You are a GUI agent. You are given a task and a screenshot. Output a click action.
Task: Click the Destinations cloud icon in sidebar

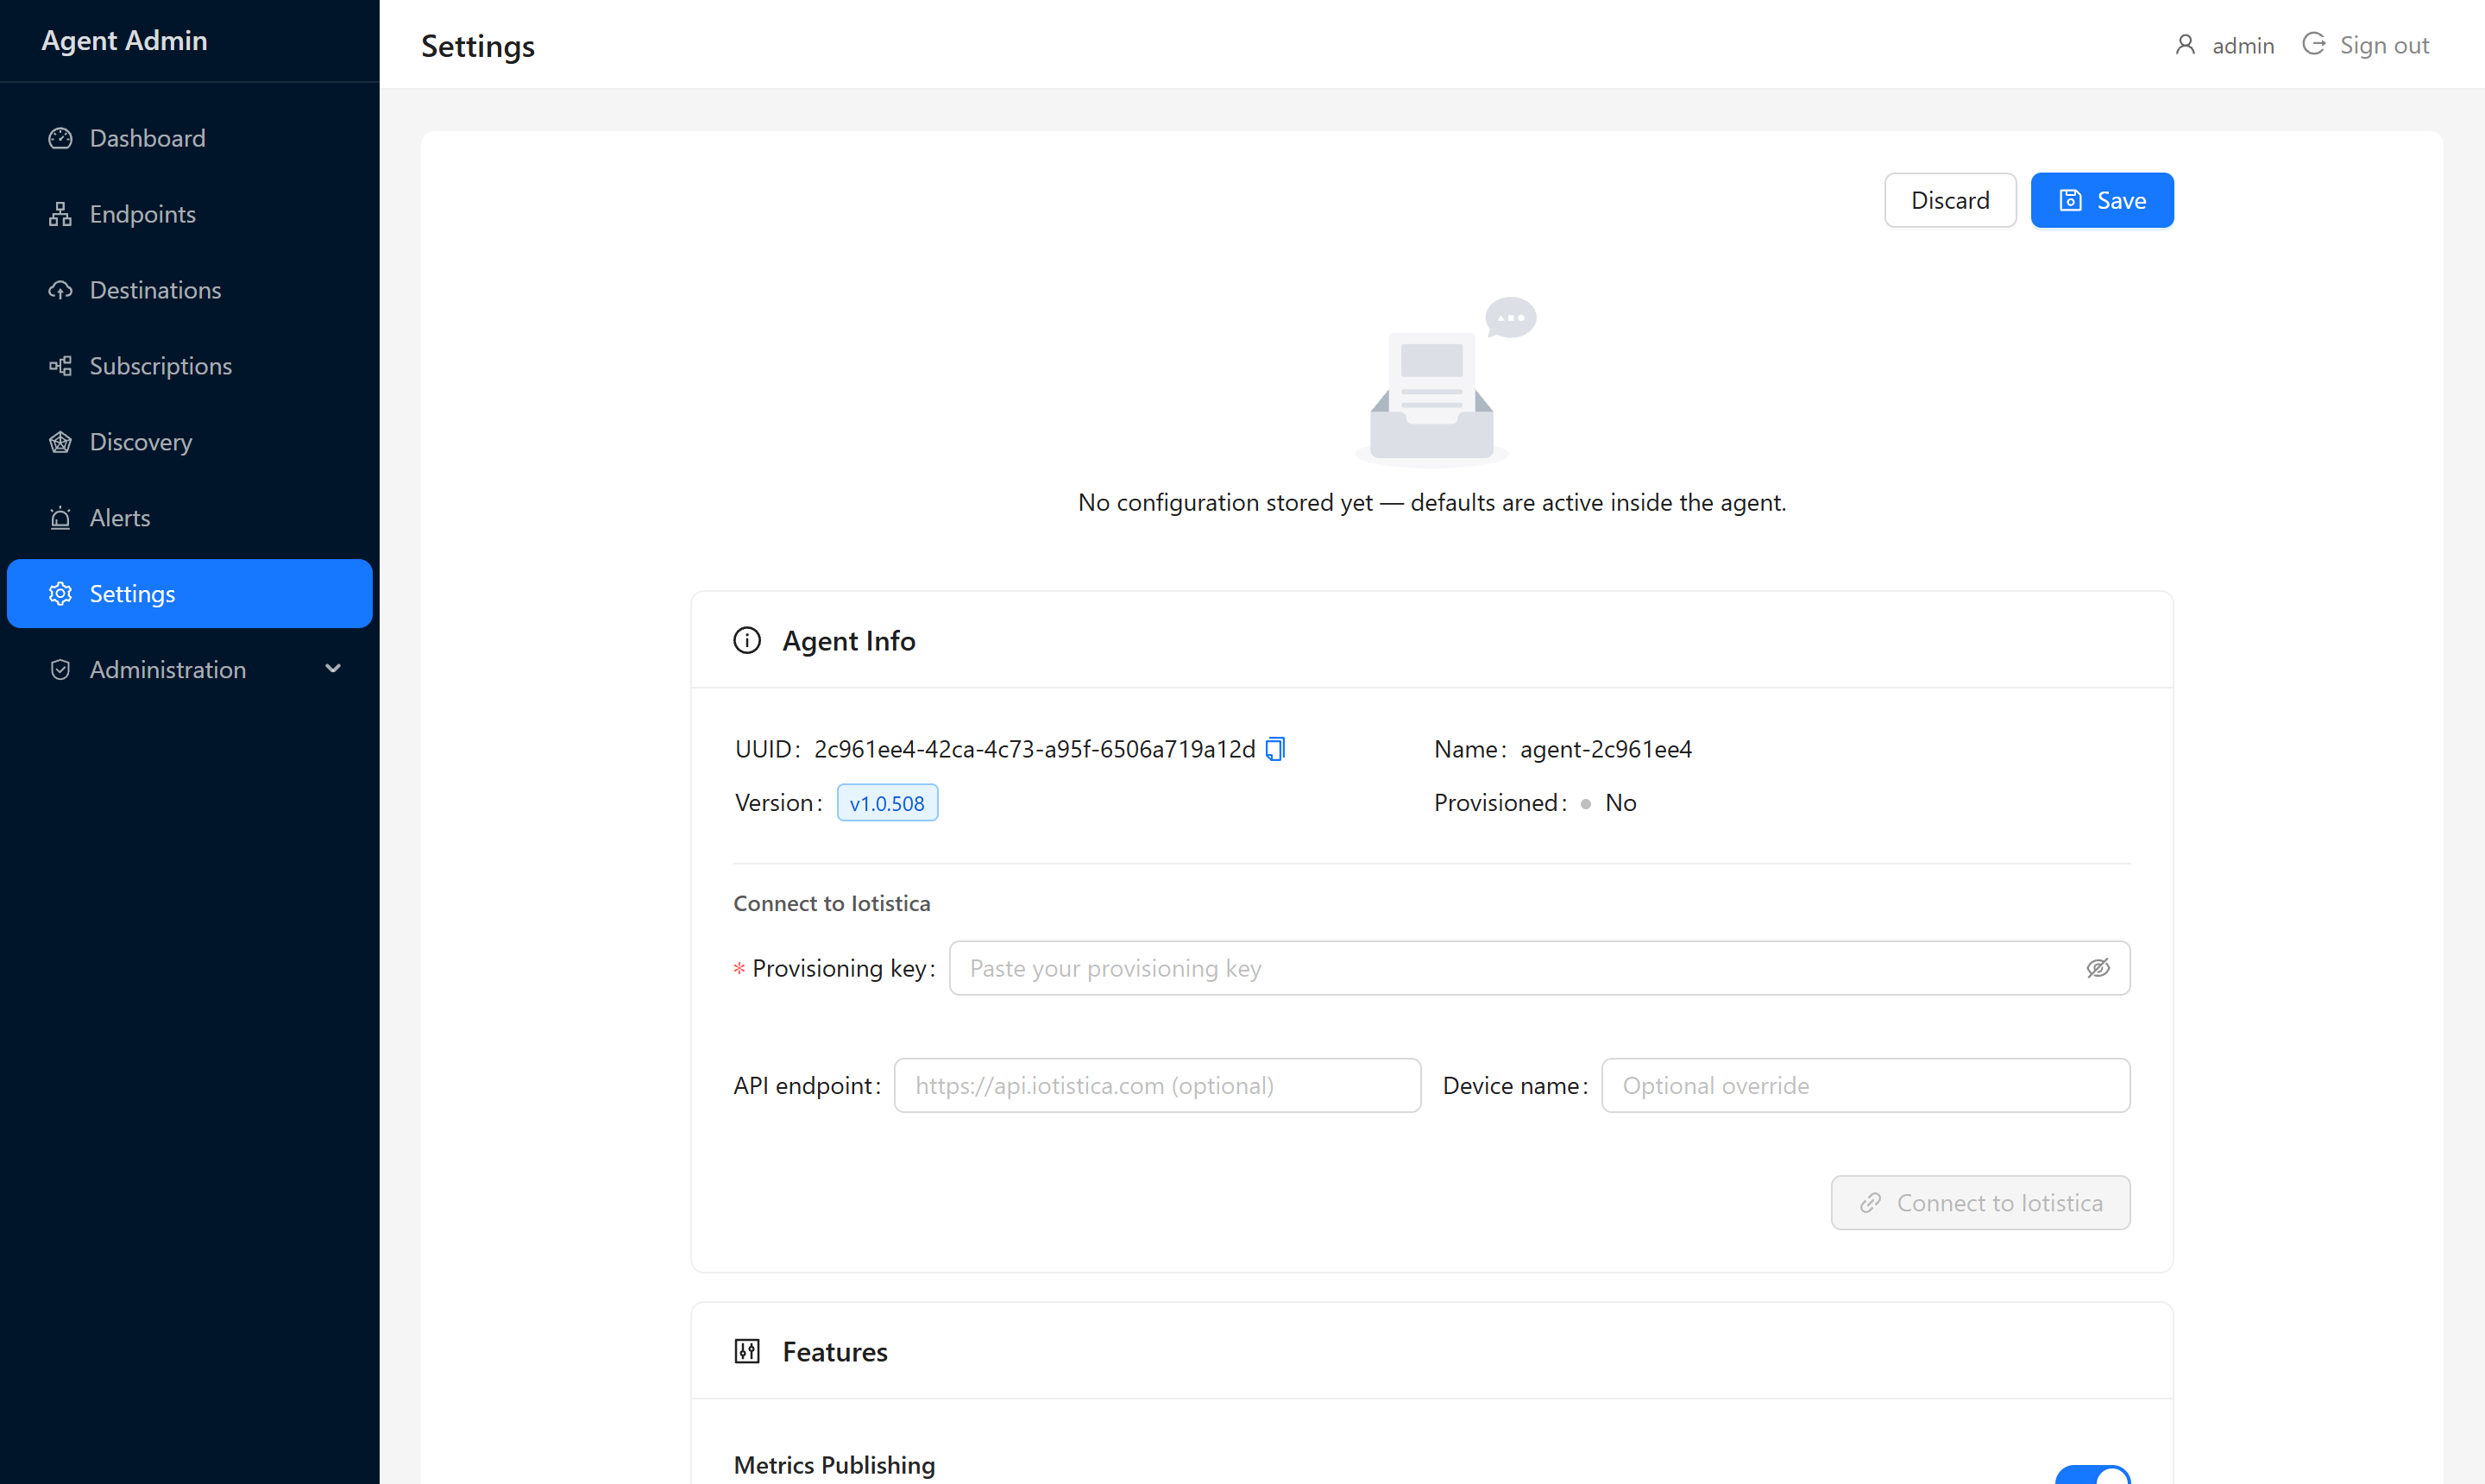click(60, 290)
